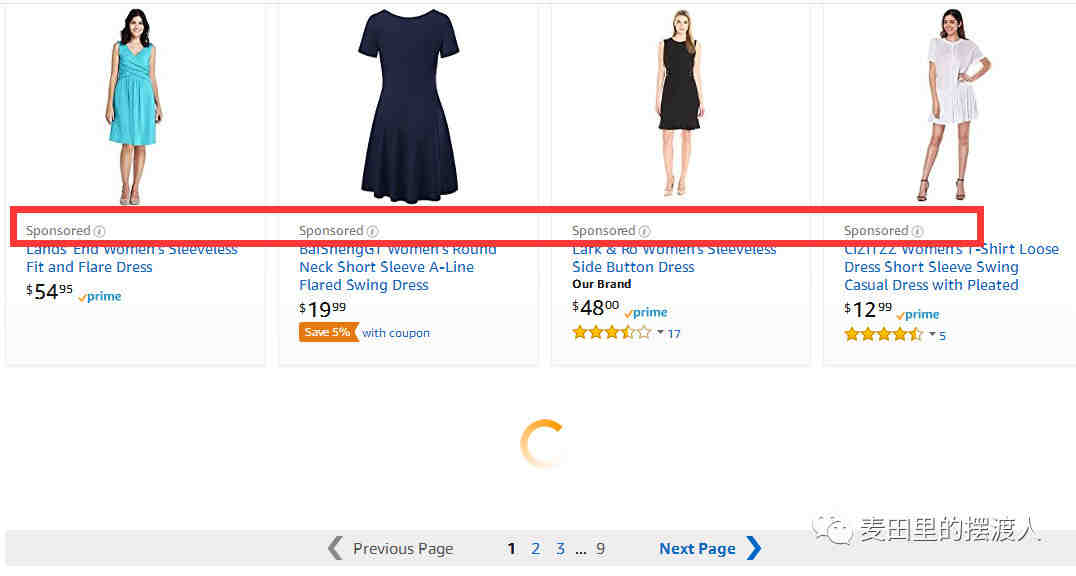Open Lands' End Fit and Flare Dress link
The height and width of the screenshot is (576, 1076).
click(132, 258)
